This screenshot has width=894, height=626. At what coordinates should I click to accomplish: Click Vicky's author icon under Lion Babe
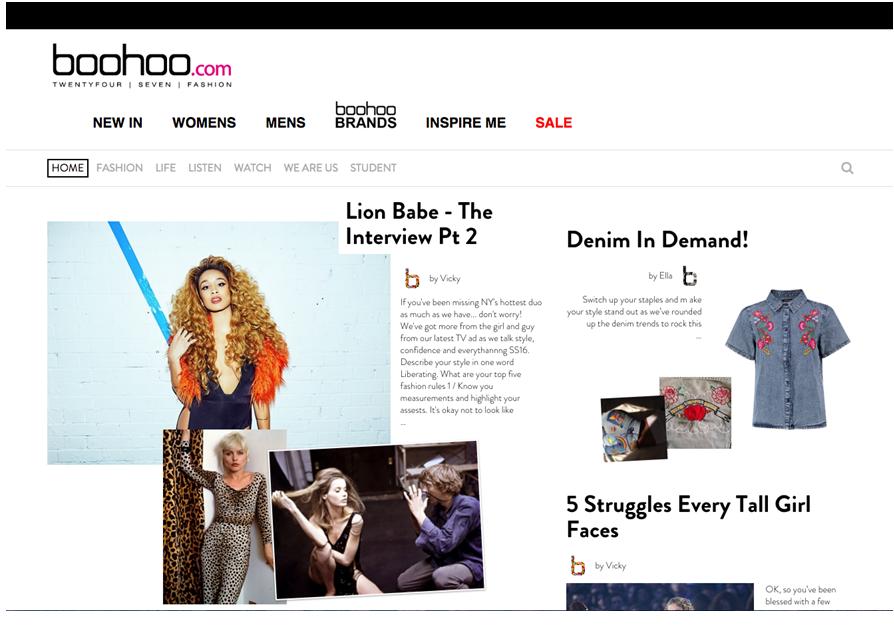point(412,279)
